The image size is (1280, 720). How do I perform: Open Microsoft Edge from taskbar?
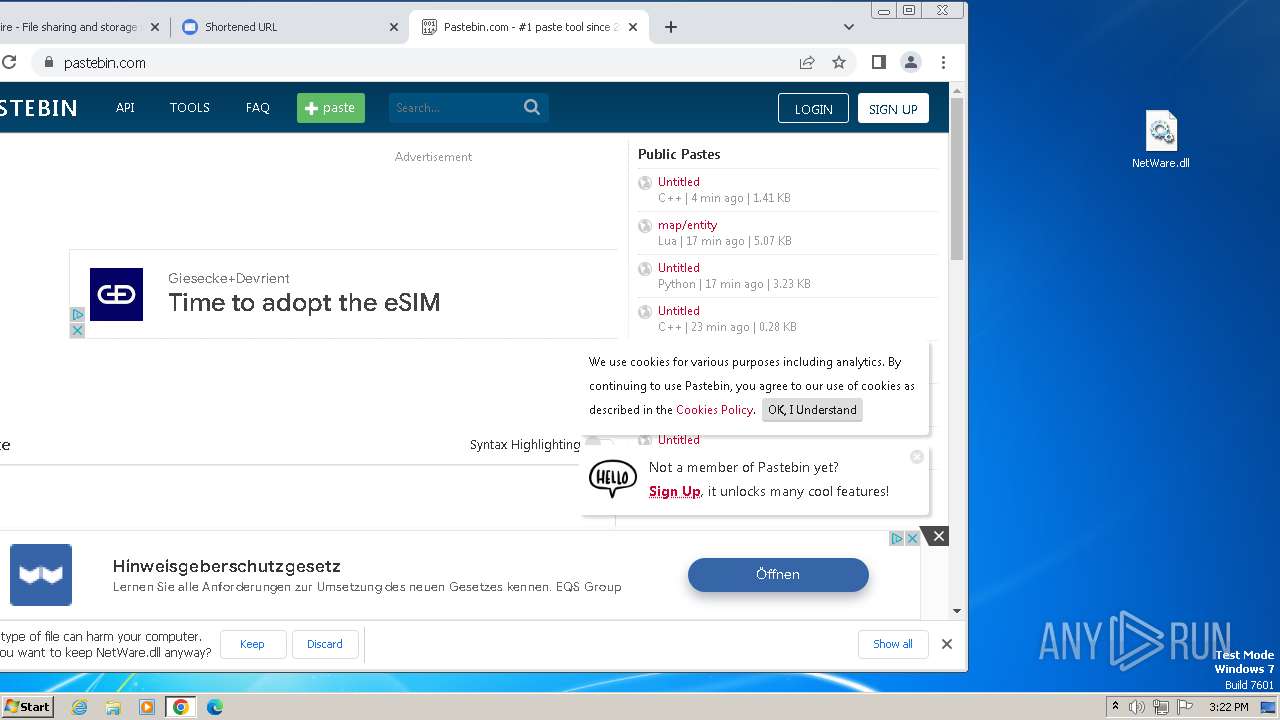pos(215,707)
